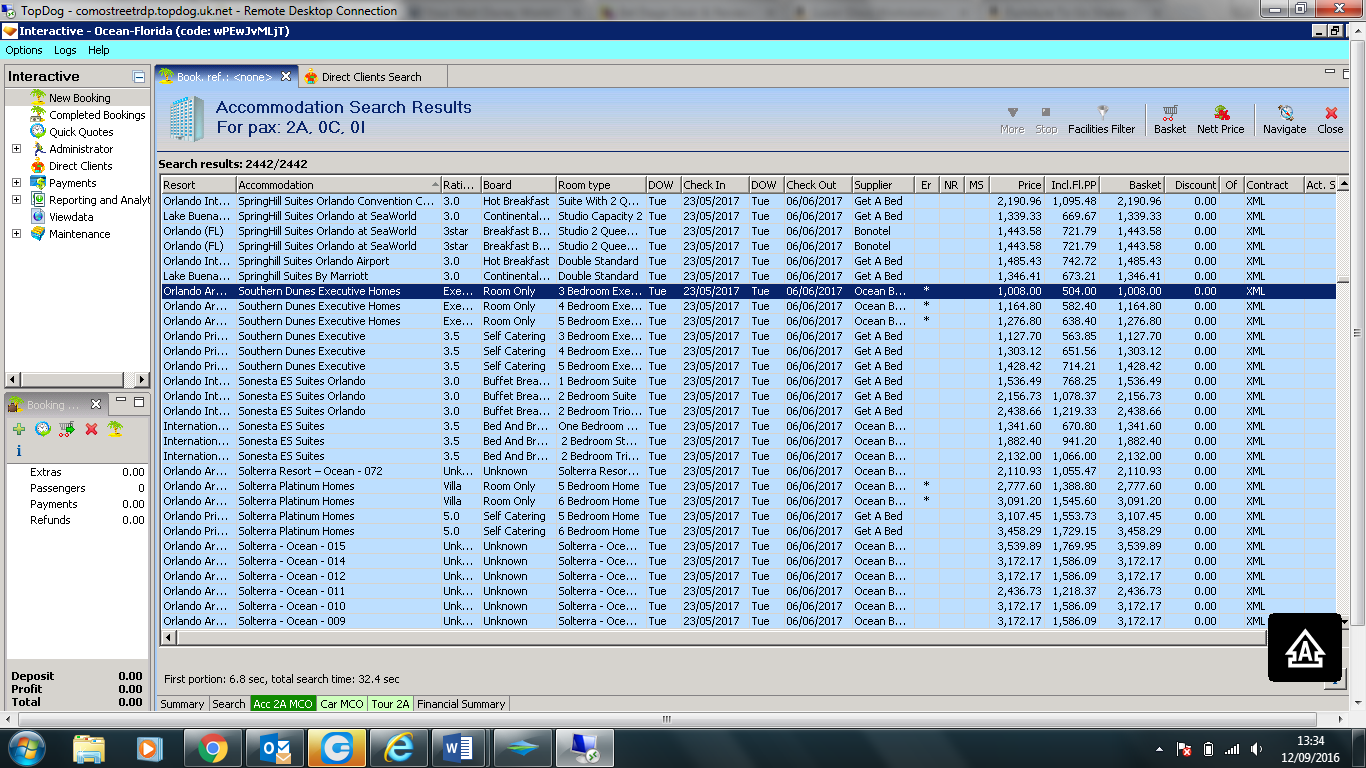Sort results by the Contract column header

(1273, 185)
